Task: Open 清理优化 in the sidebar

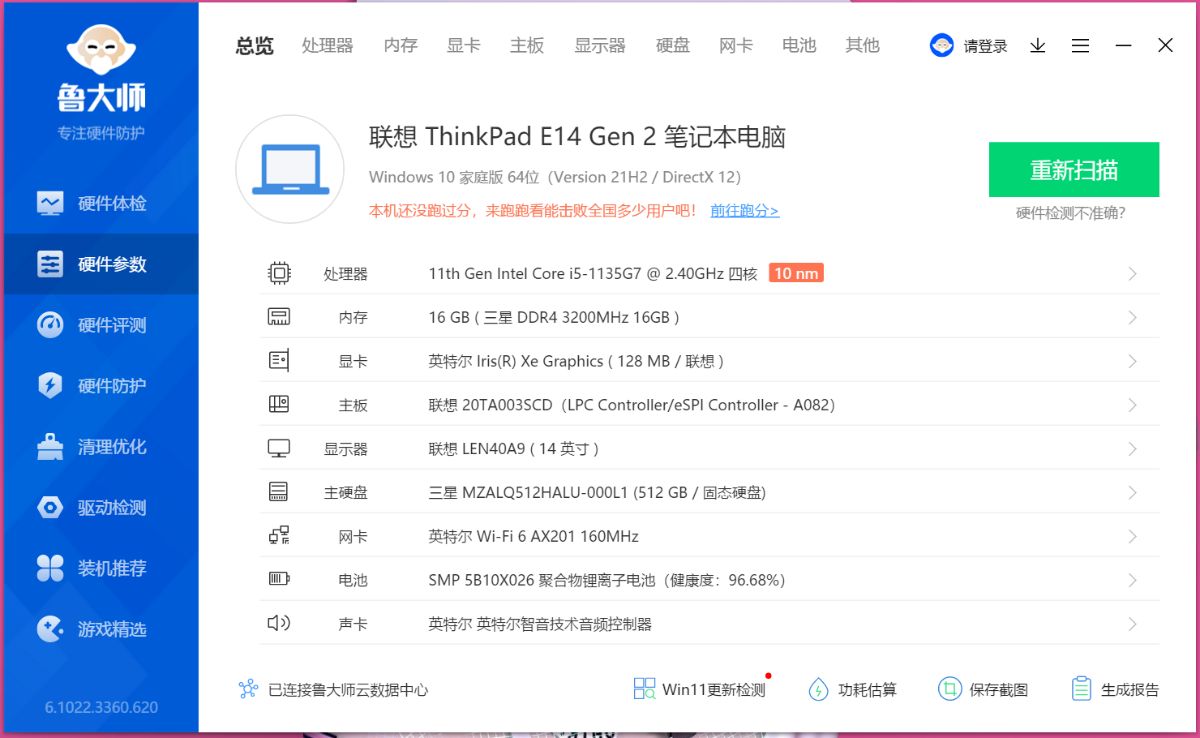Action: [x=100, y=447]
